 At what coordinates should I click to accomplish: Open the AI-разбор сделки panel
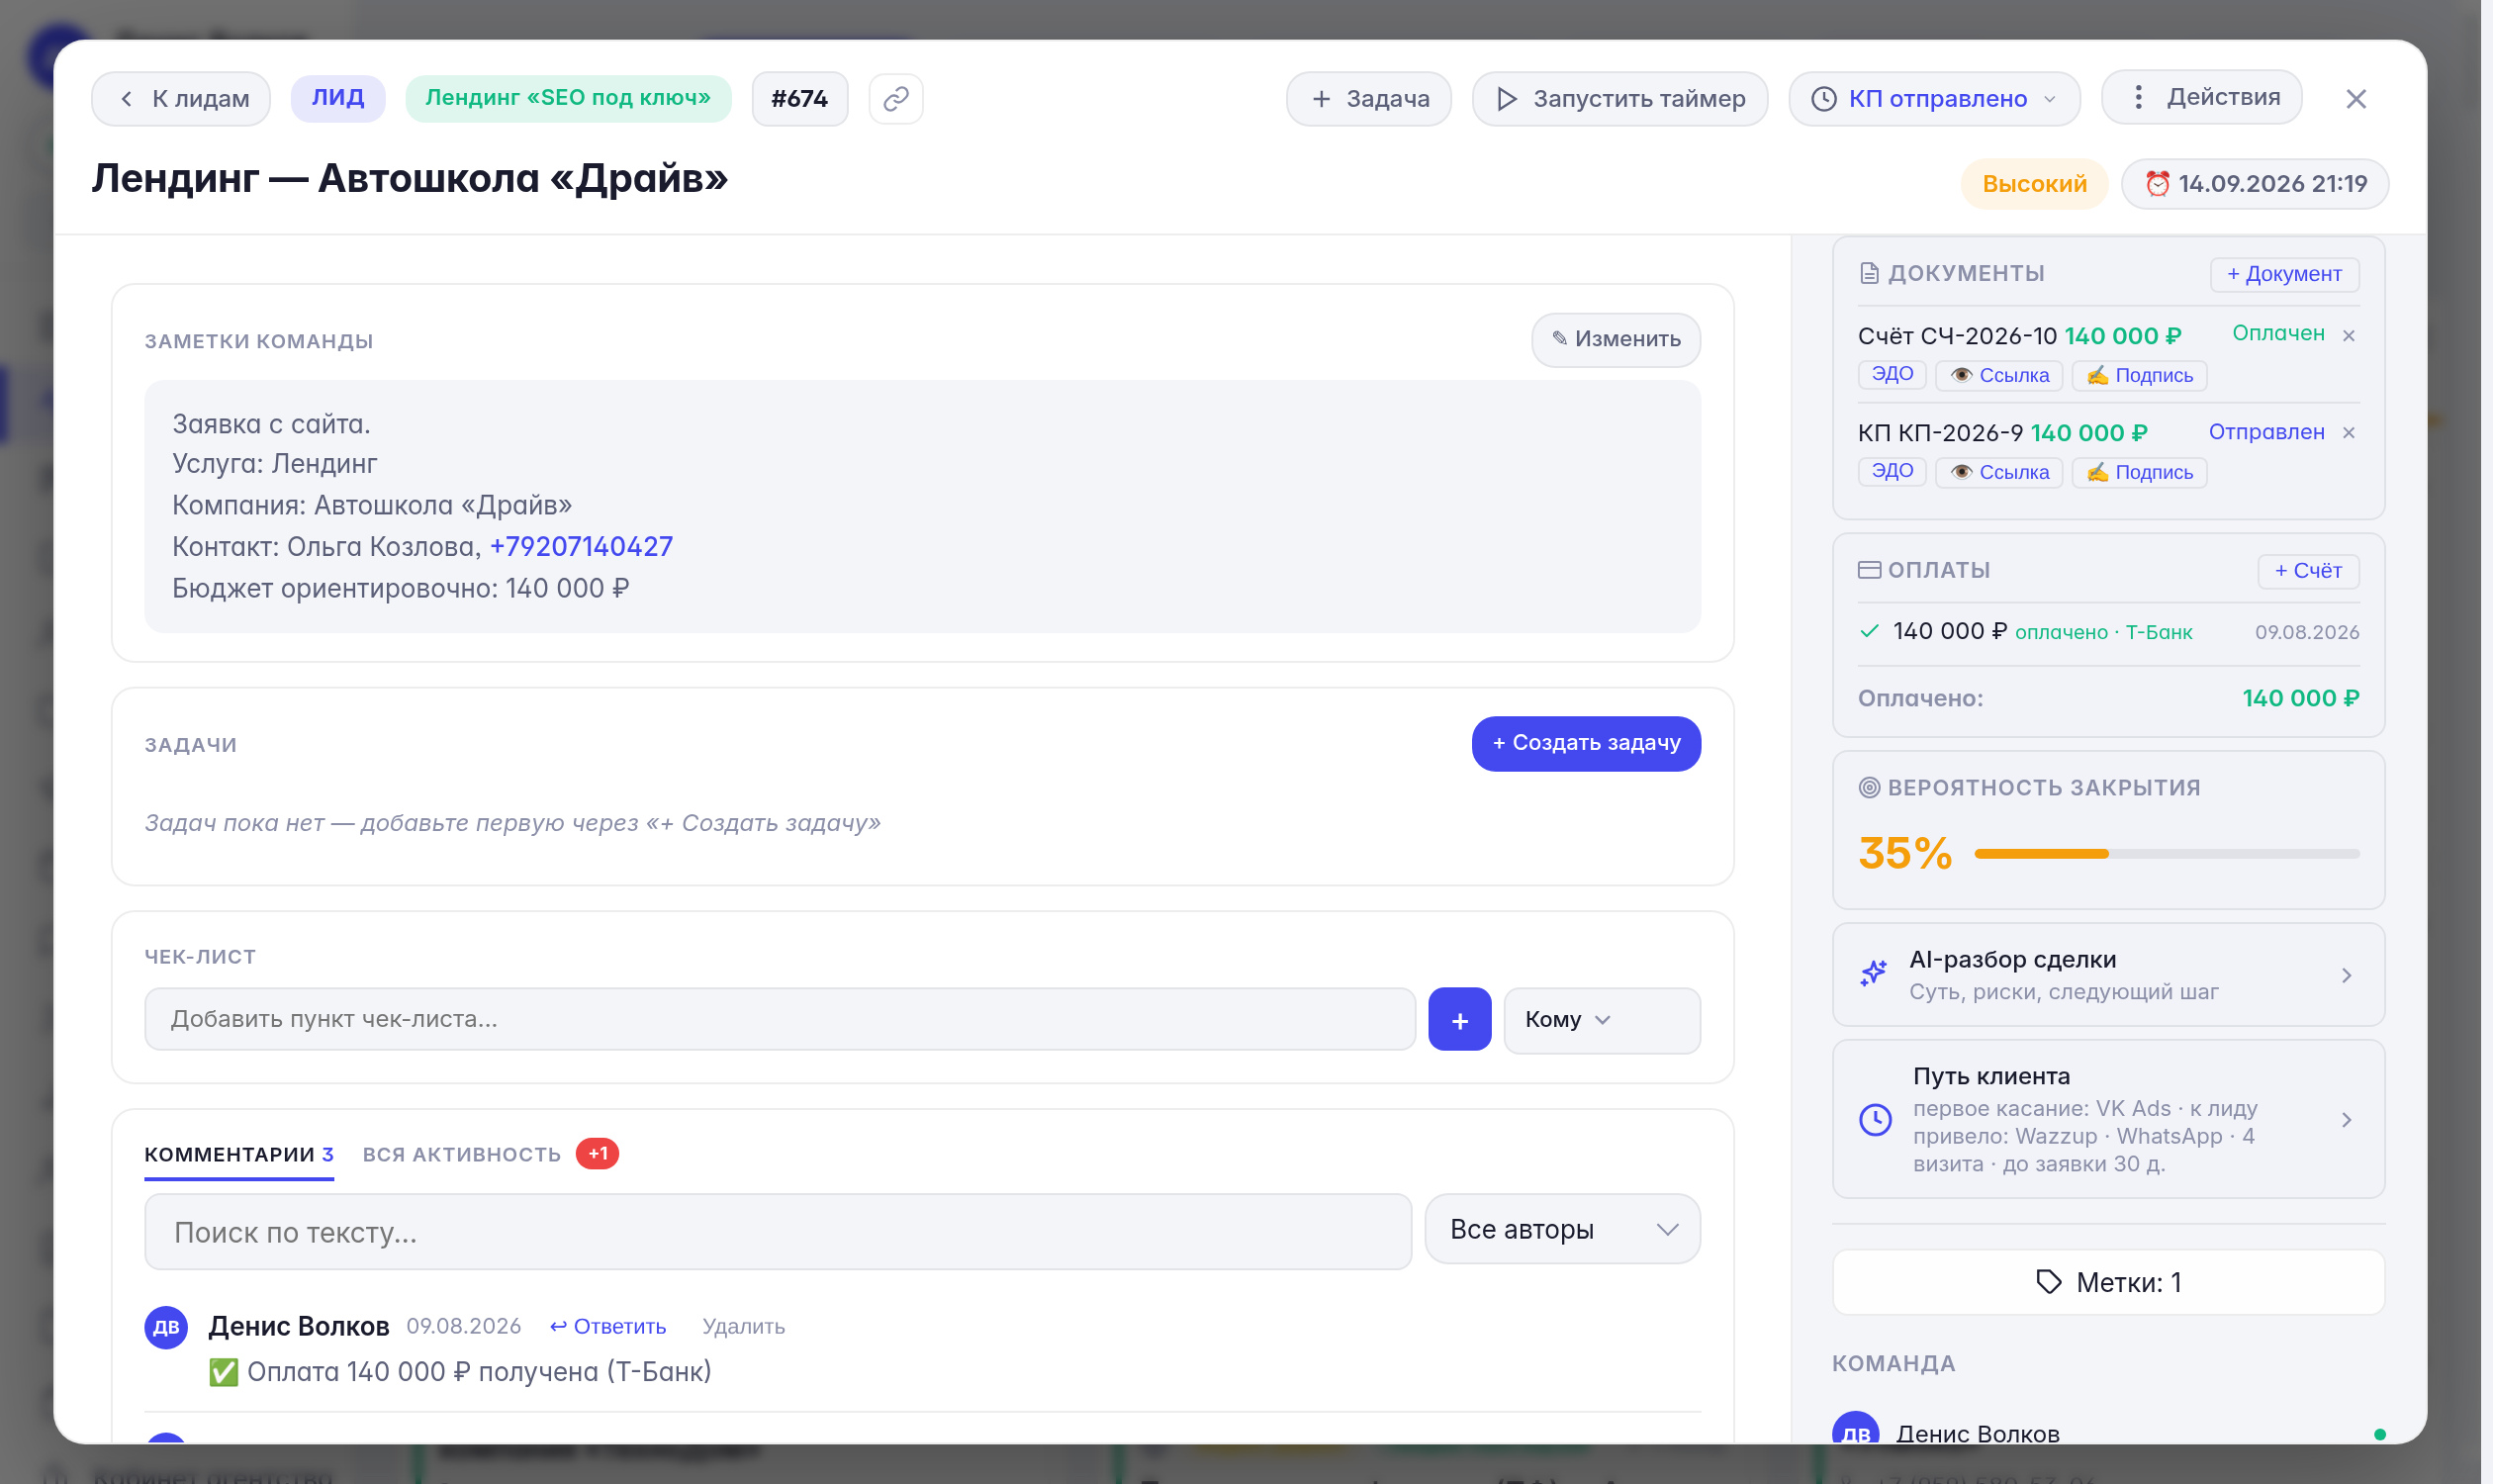pos(2107,974)
